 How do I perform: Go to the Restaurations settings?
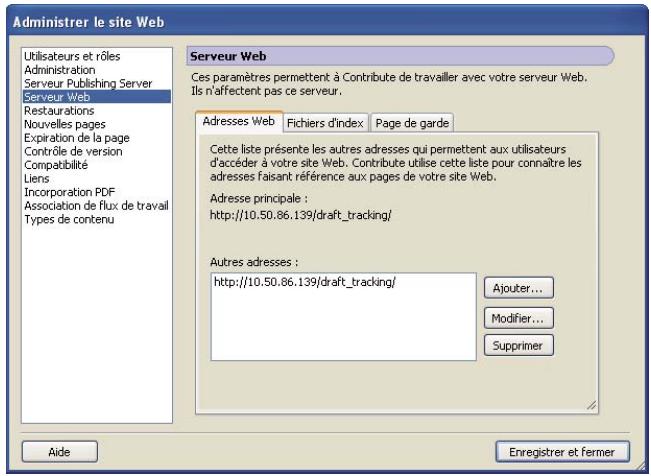point(97,110)
